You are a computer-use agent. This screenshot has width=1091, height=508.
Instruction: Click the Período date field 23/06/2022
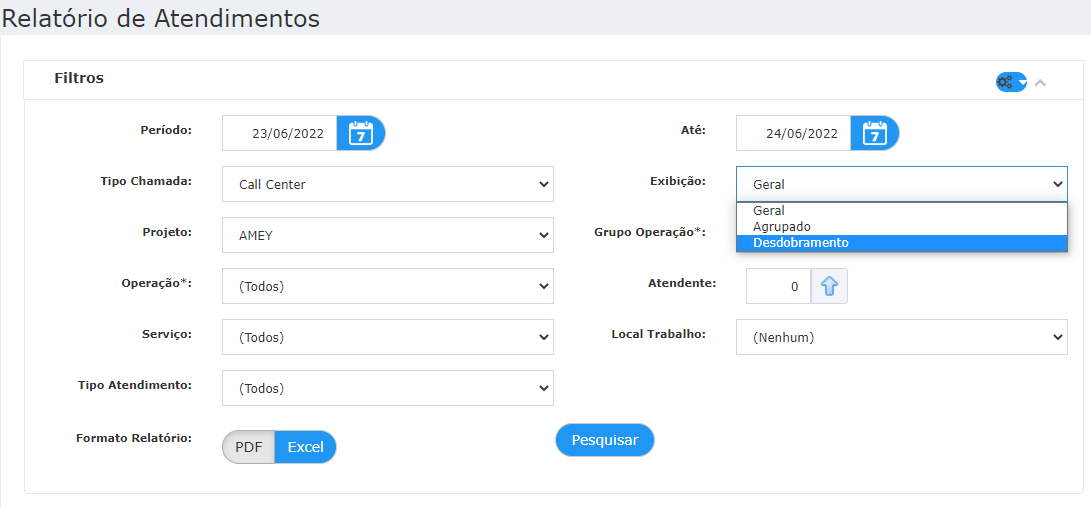point(280,133)
